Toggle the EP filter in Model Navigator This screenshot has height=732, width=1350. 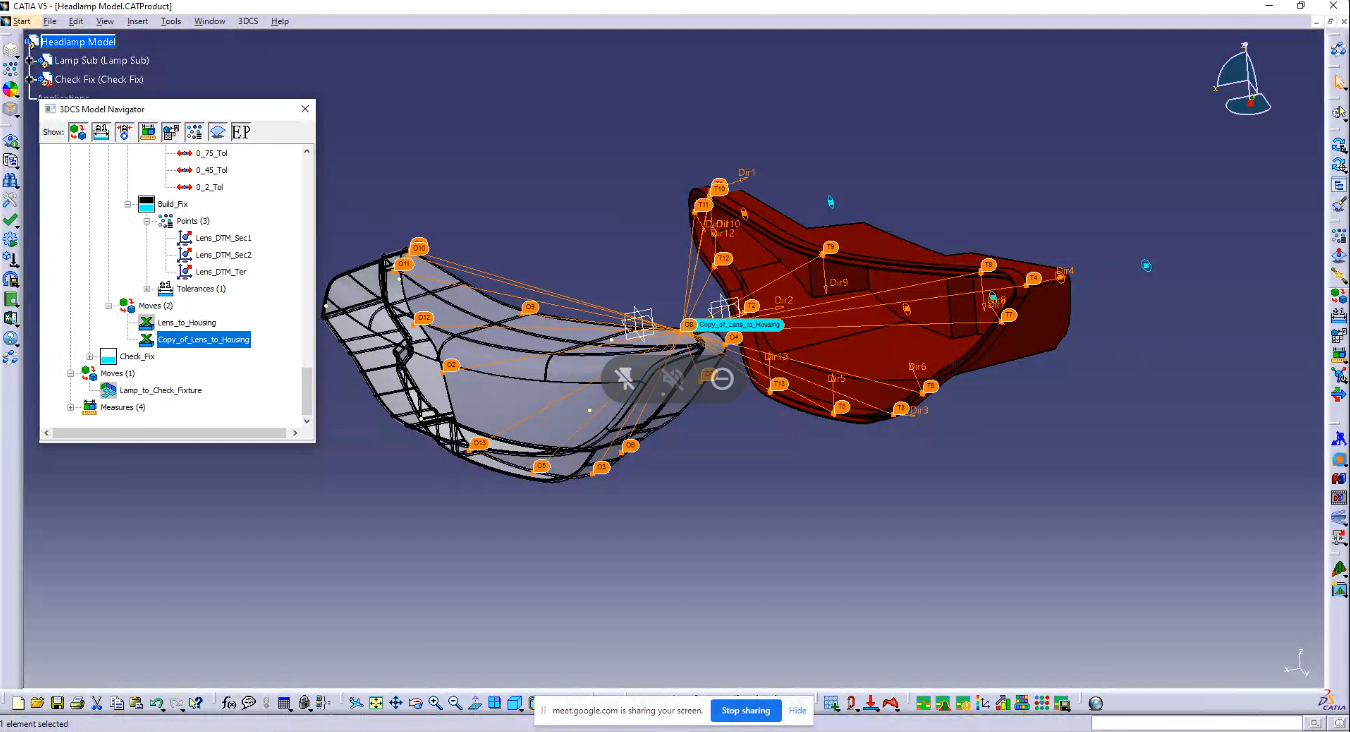pos(241,132)
